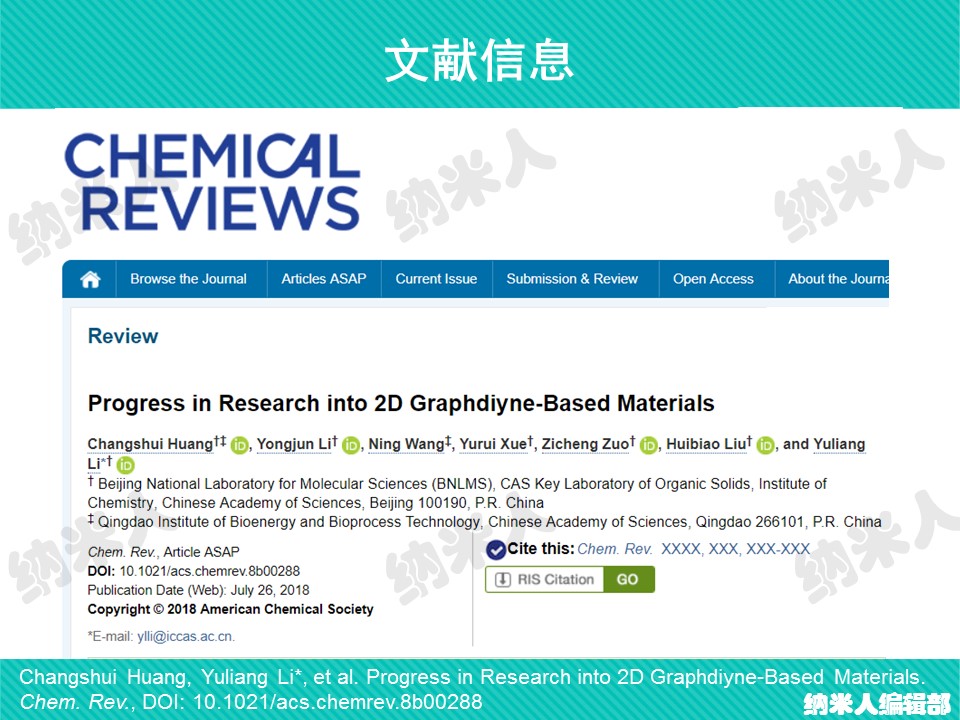
Task: Click the DOI 10.1021/acs.chemrev.8b00288 text
Action: pyautogui.click(x=209, y=571)
